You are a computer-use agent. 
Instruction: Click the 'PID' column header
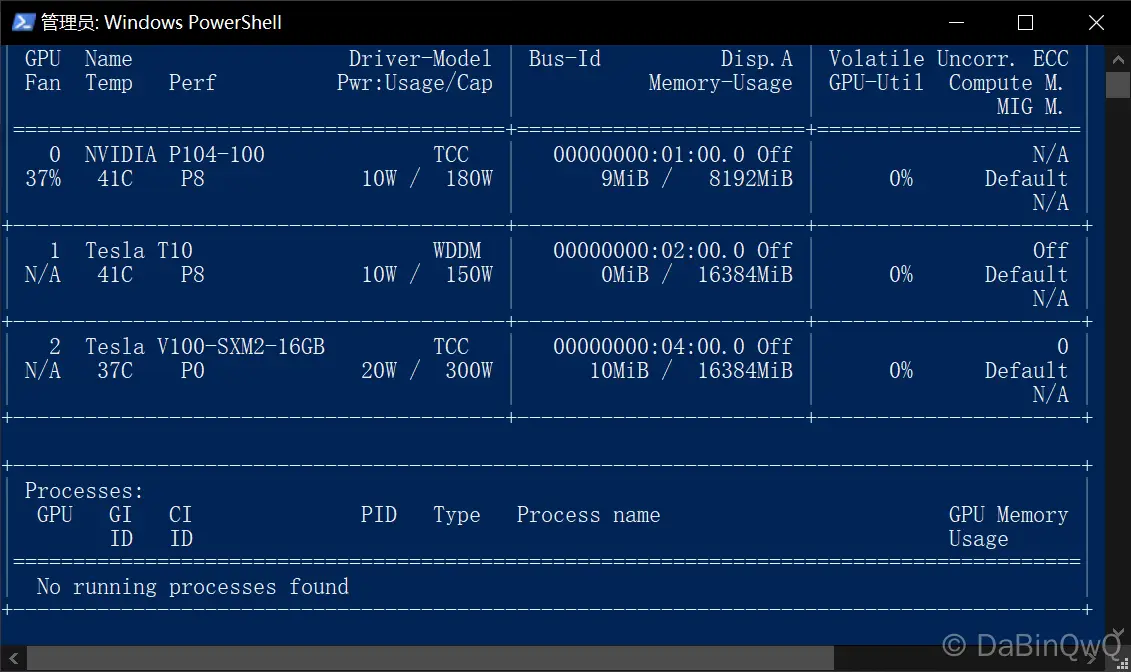click(x=379, y=514)
